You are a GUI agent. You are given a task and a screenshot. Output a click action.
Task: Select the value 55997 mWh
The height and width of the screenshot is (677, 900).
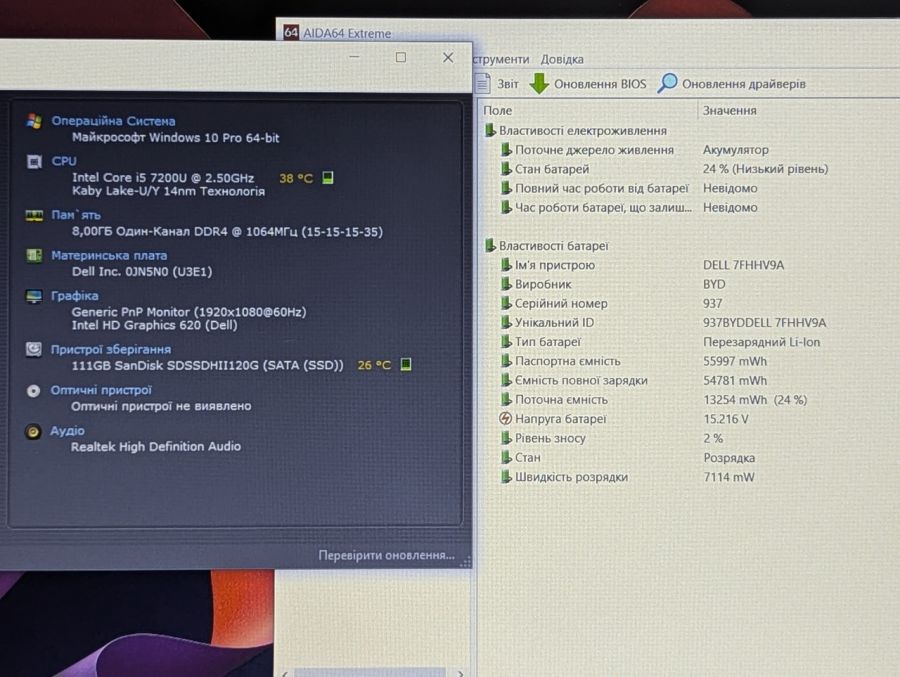[x=735, y=361]
